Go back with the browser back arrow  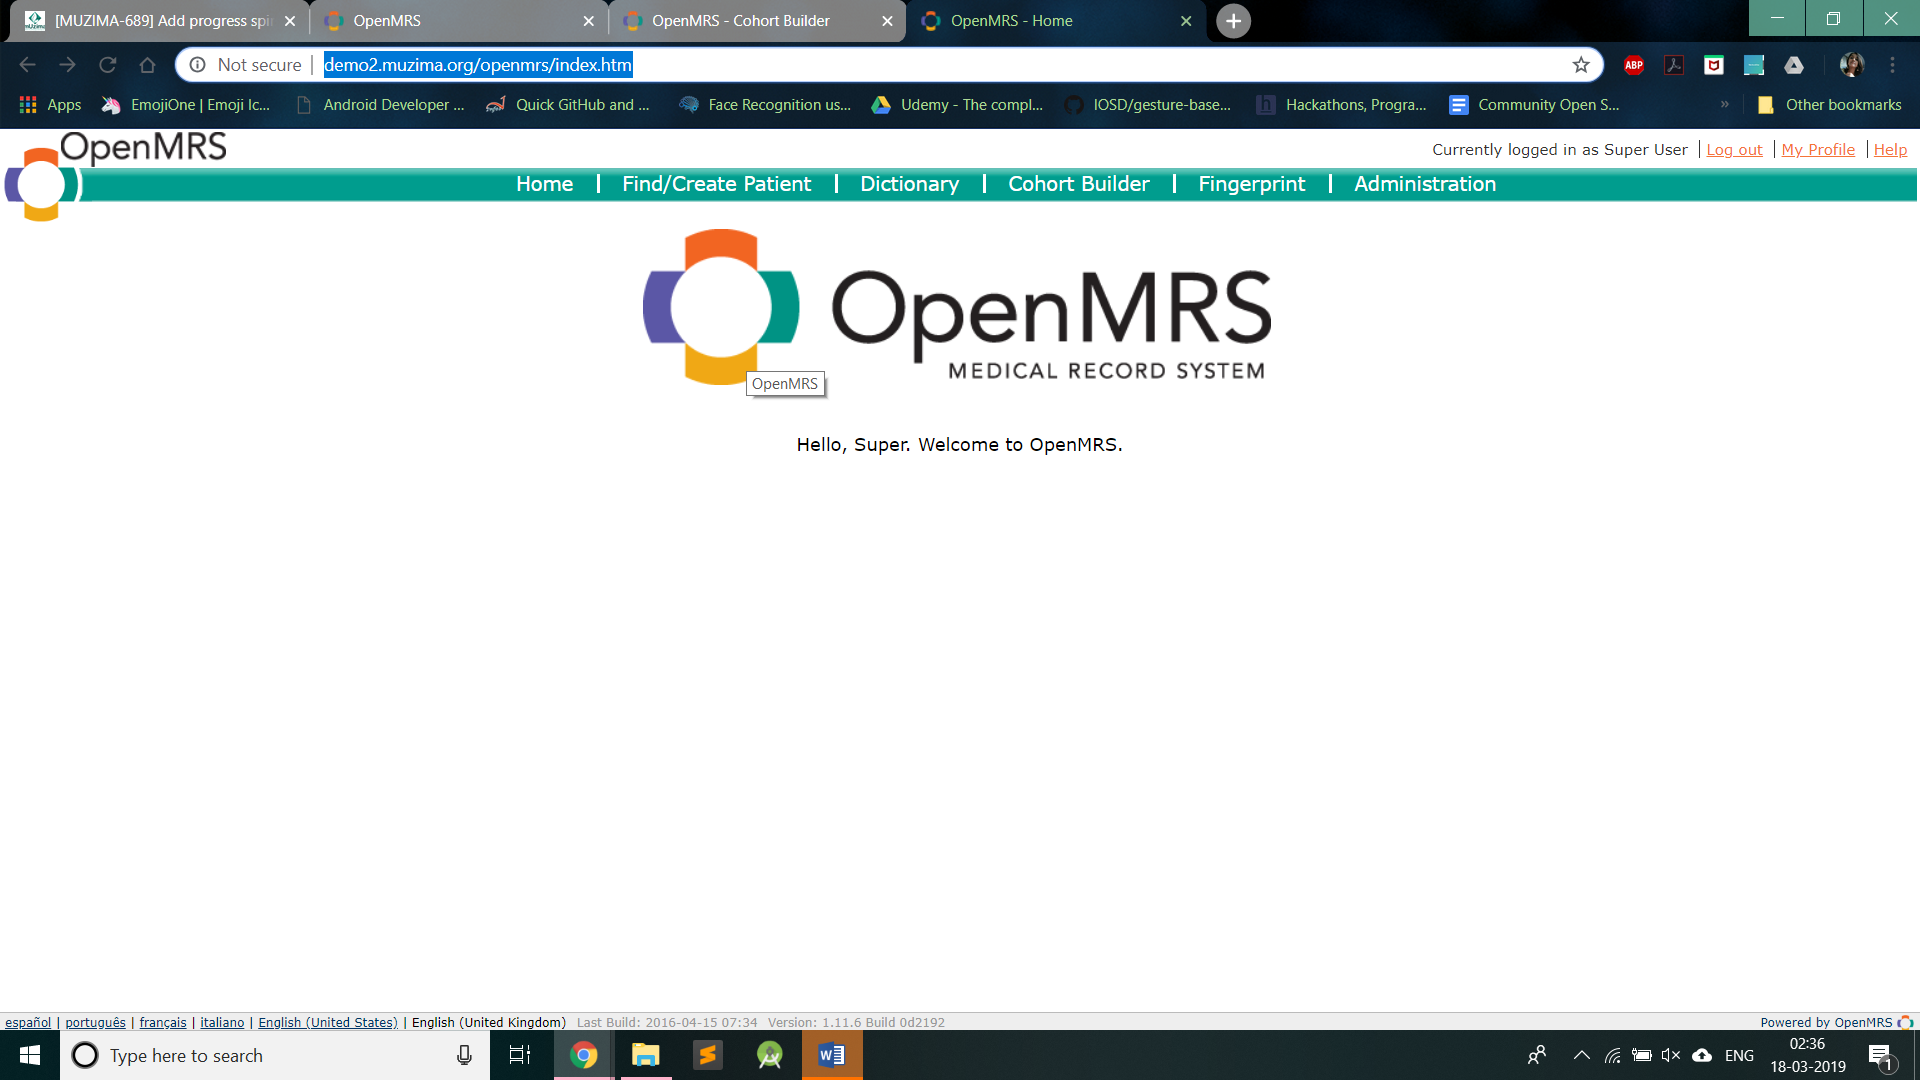(x=27, y=65)
